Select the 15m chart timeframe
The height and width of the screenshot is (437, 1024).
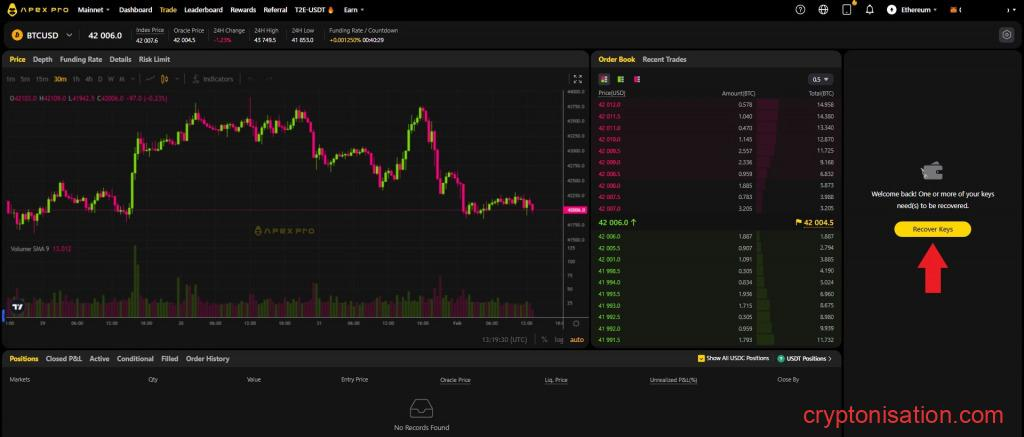point(42,78)
